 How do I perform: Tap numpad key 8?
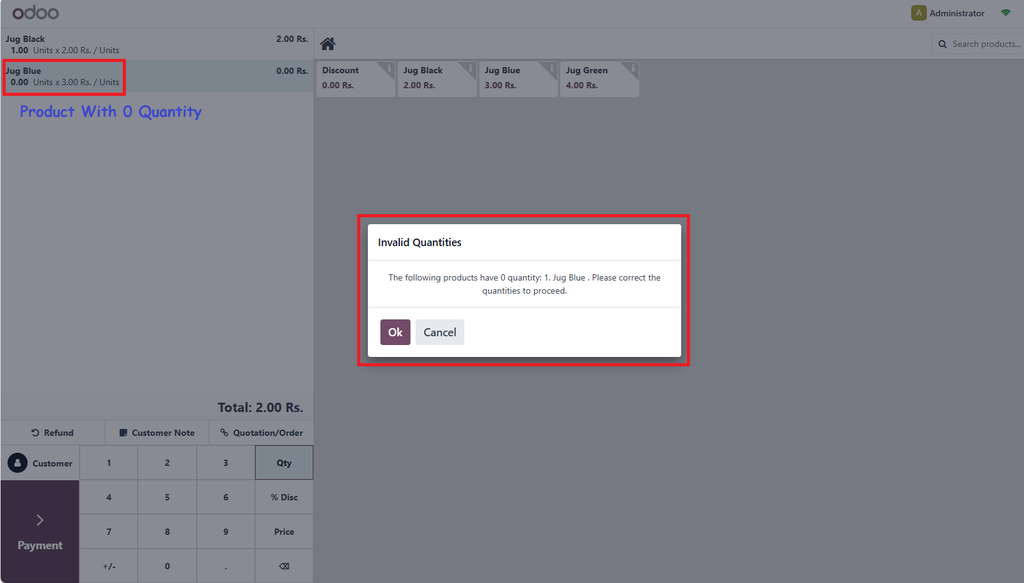167,531
